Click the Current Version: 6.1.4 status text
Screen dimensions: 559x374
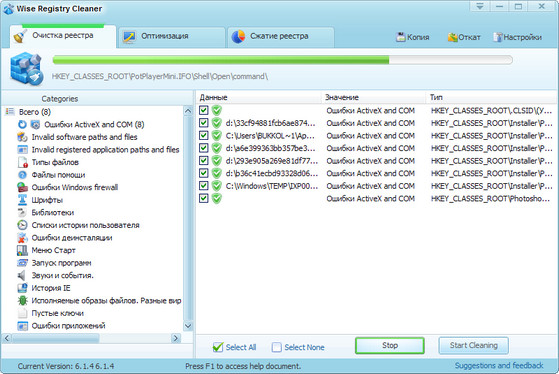coord(66,366)
